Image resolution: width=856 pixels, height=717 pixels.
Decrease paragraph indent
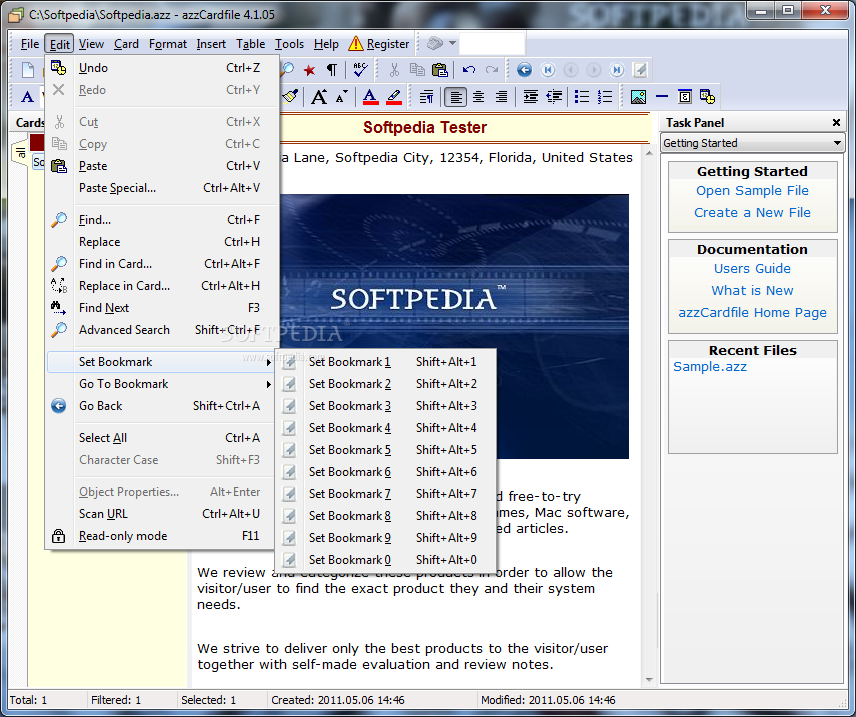click(x=554, y=97)
